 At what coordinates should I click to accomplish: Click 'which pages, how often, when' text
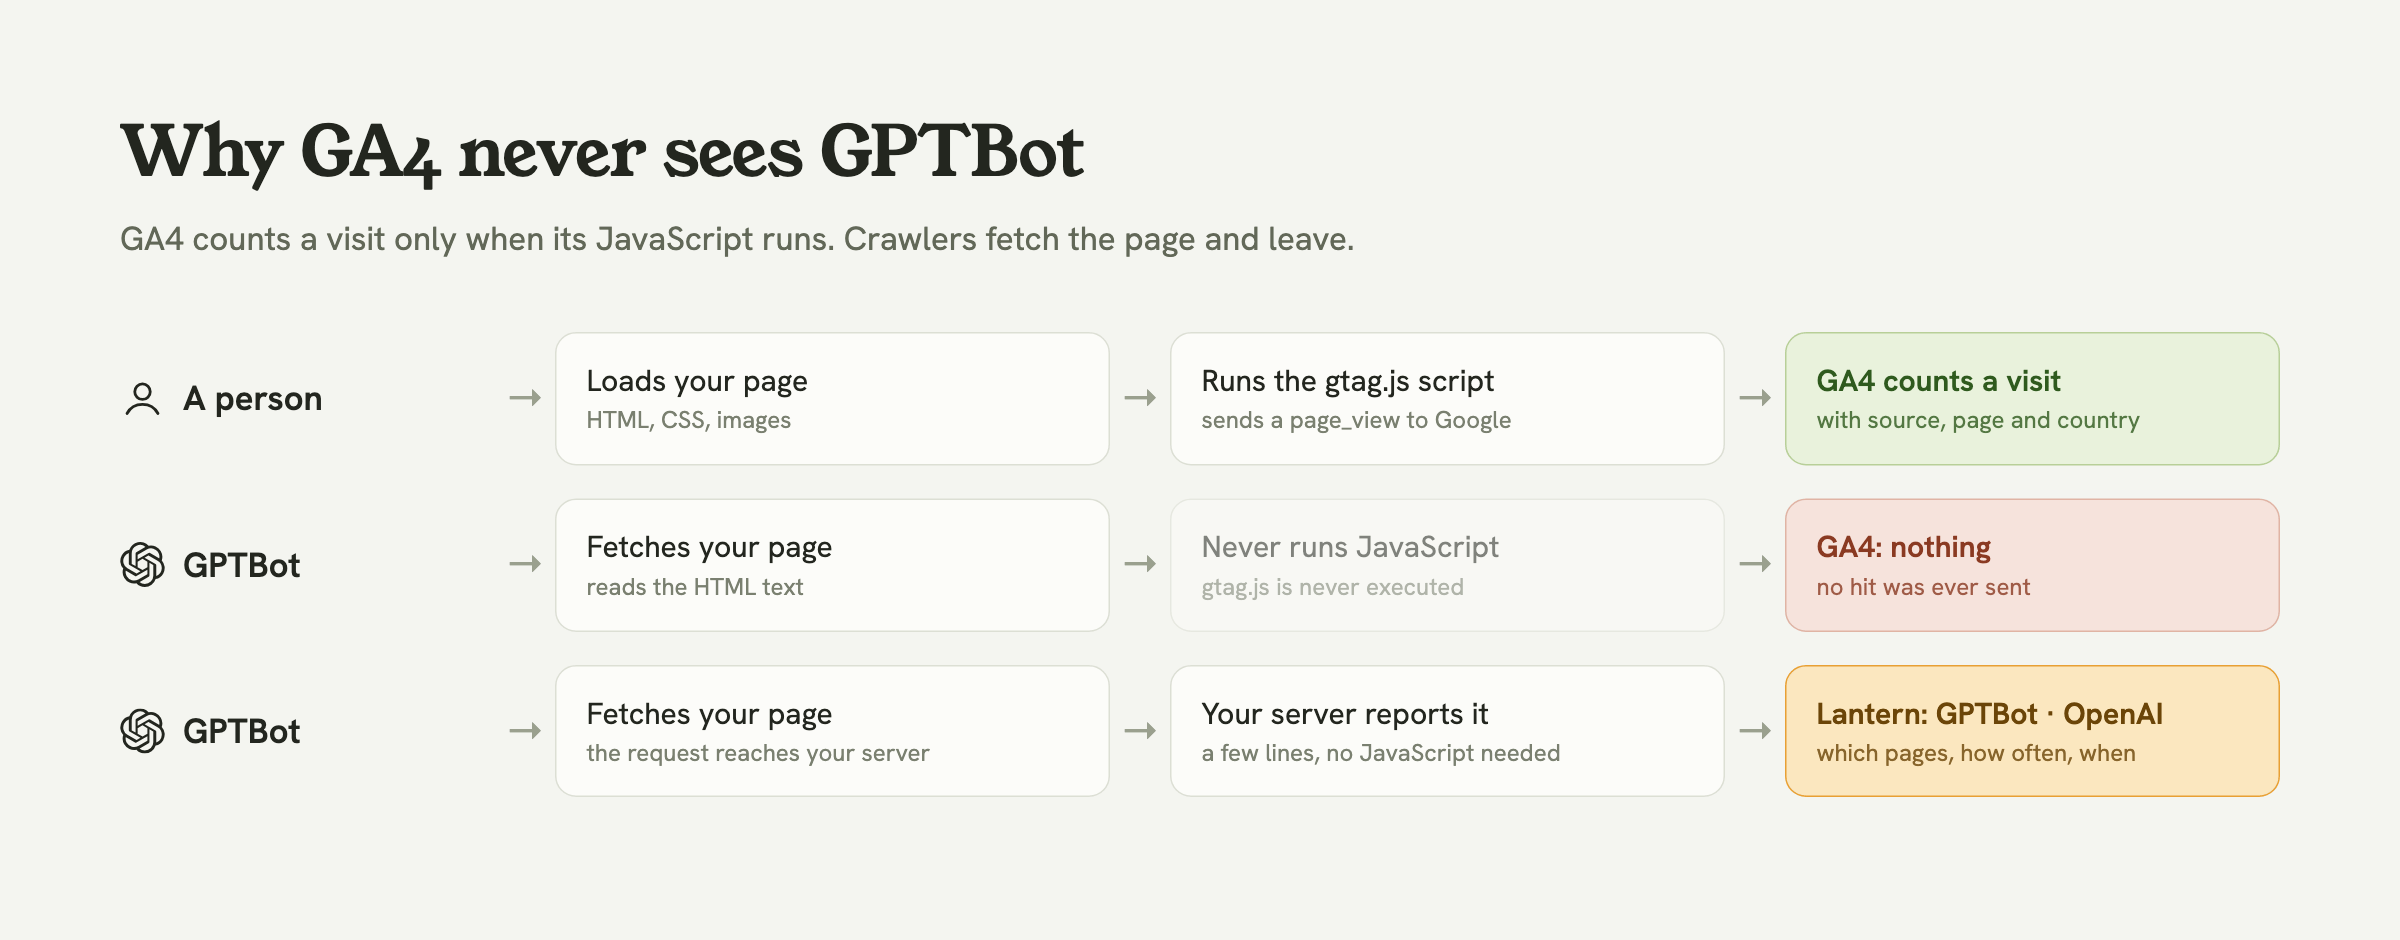pyautogui.click(x=1976, y=754)
